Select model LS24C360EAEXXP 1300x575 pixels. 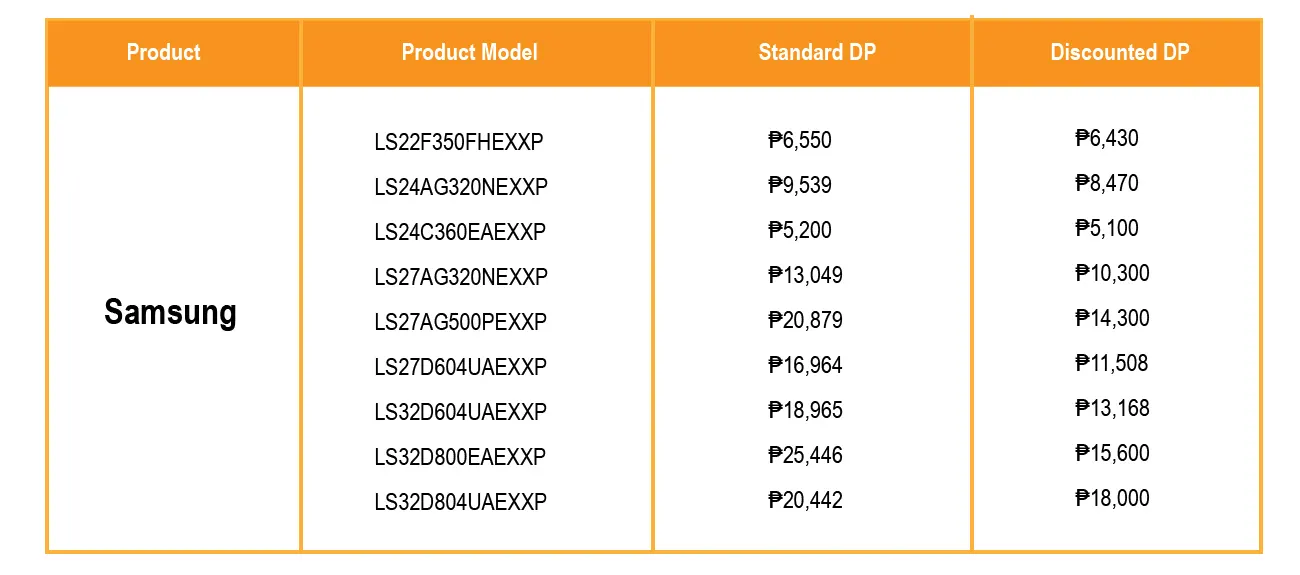point(460,232)
